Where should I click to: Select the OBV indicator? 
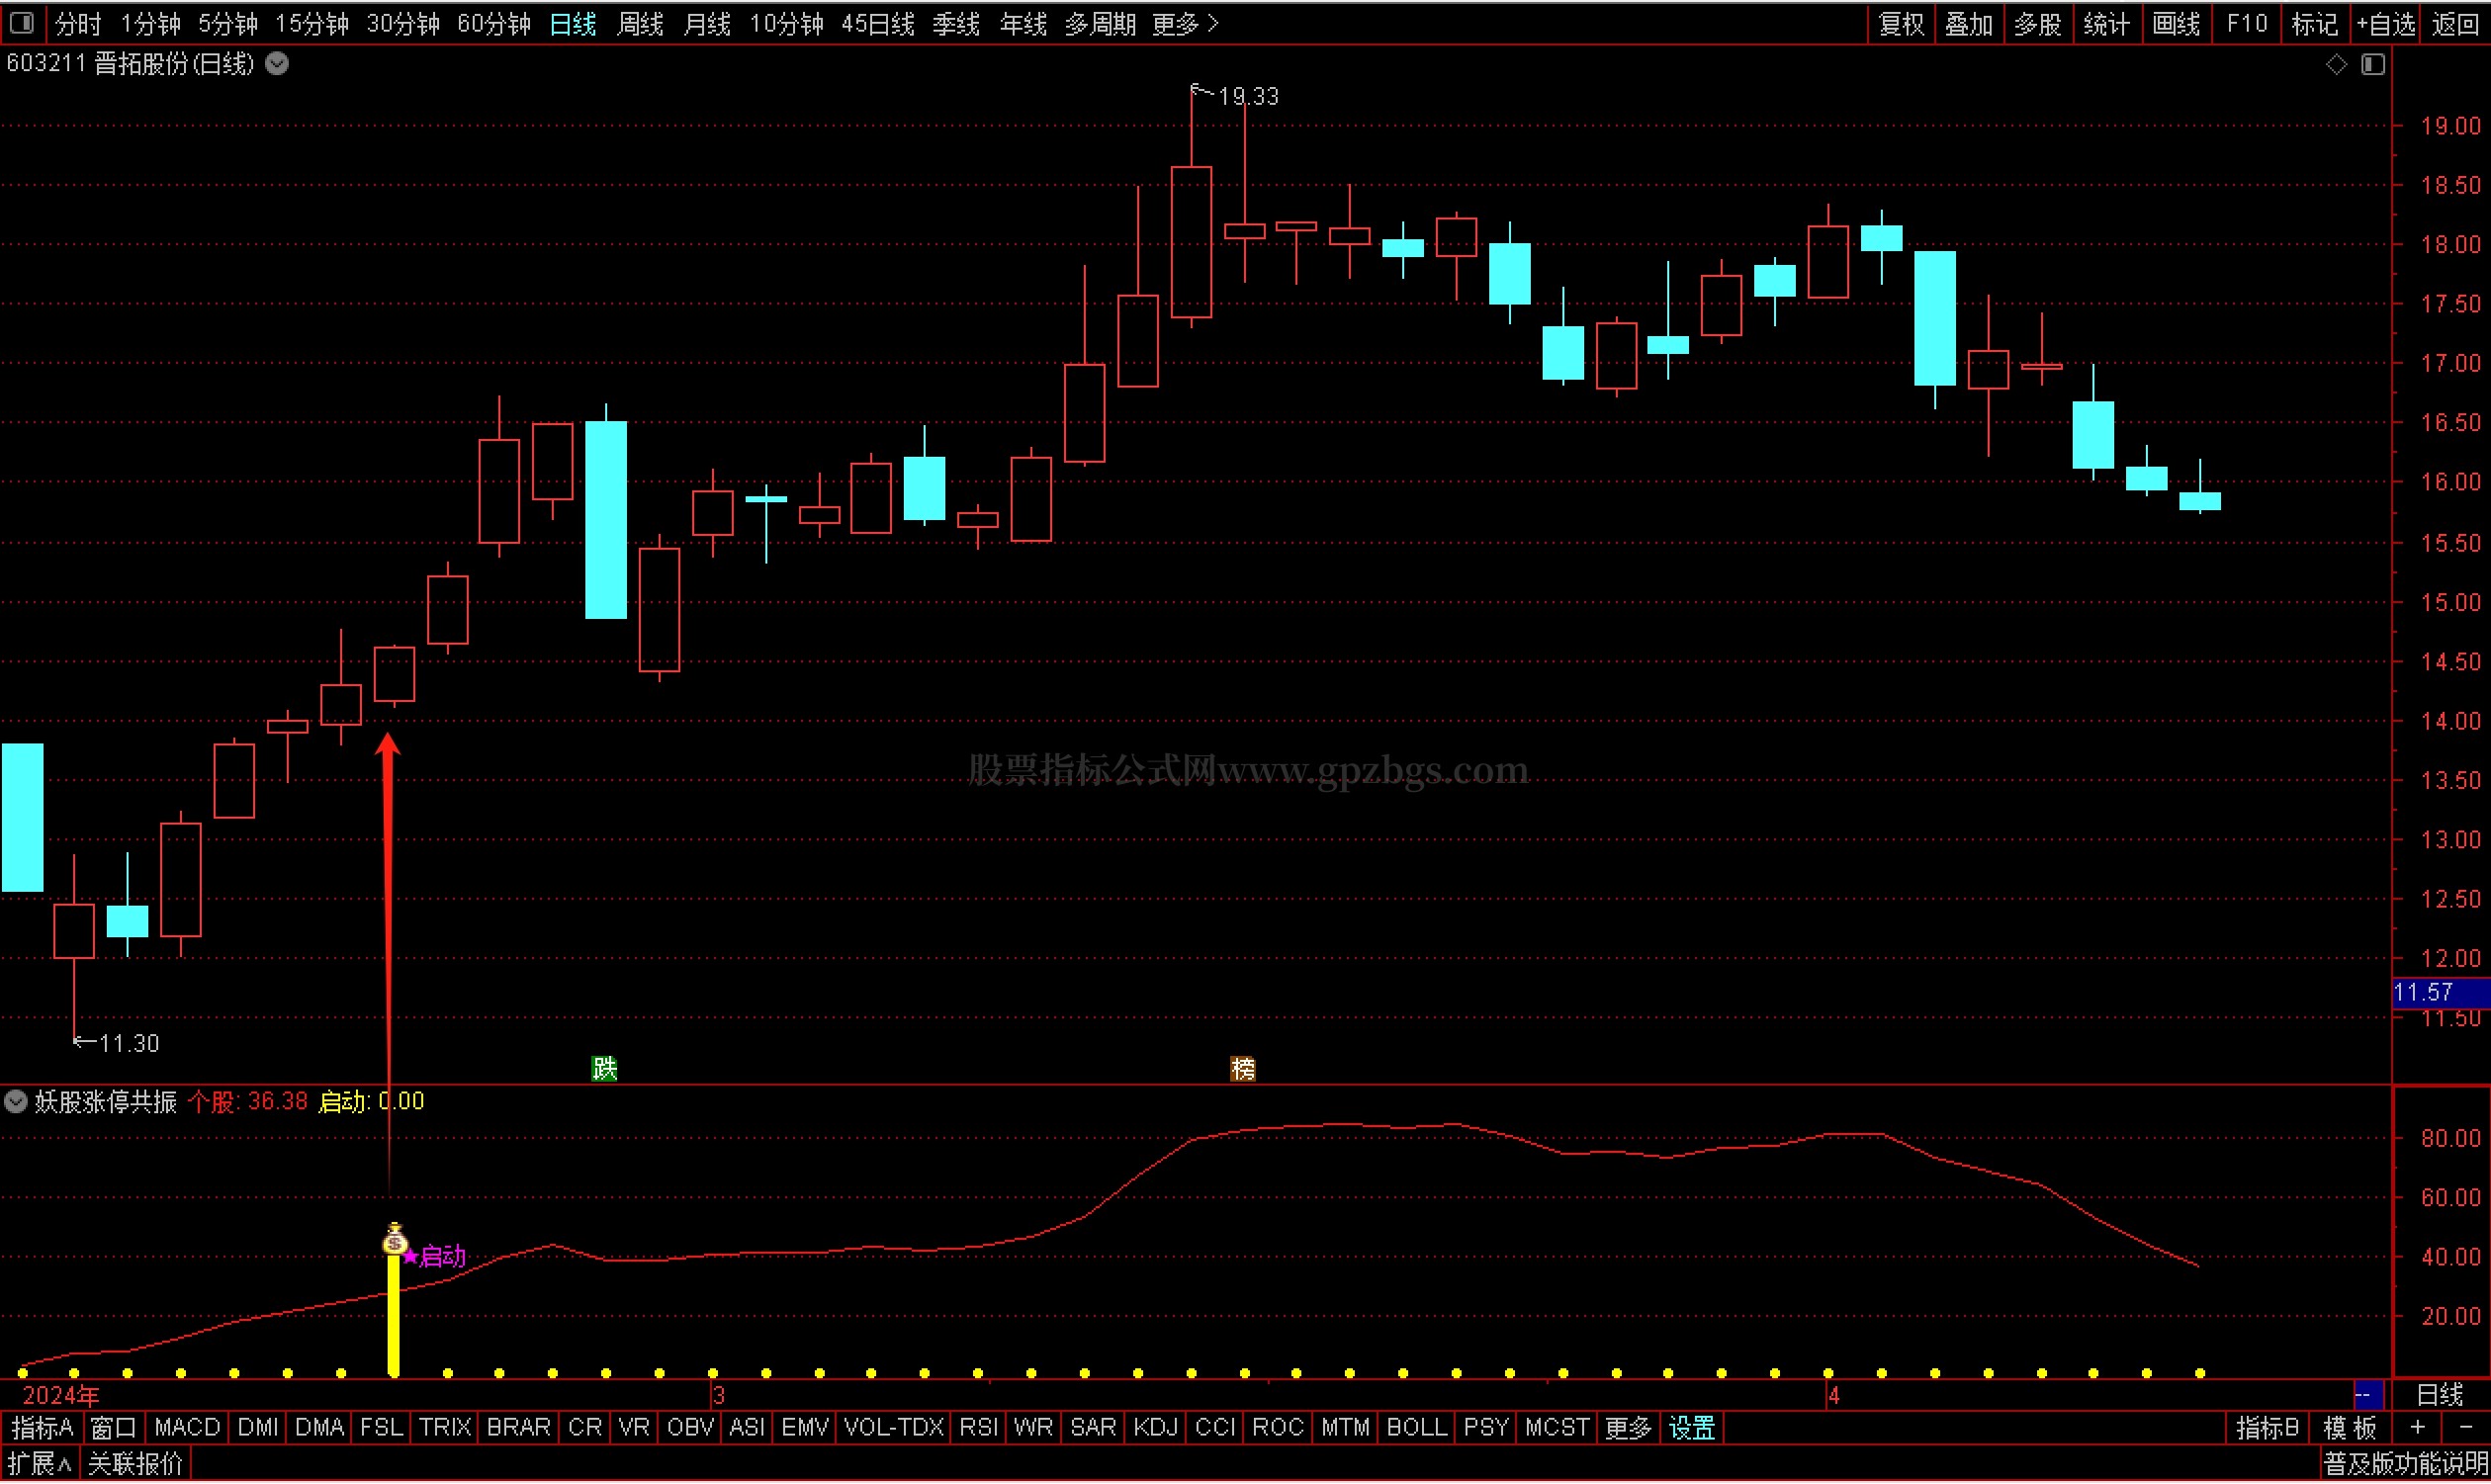[x=690, y=1429]
